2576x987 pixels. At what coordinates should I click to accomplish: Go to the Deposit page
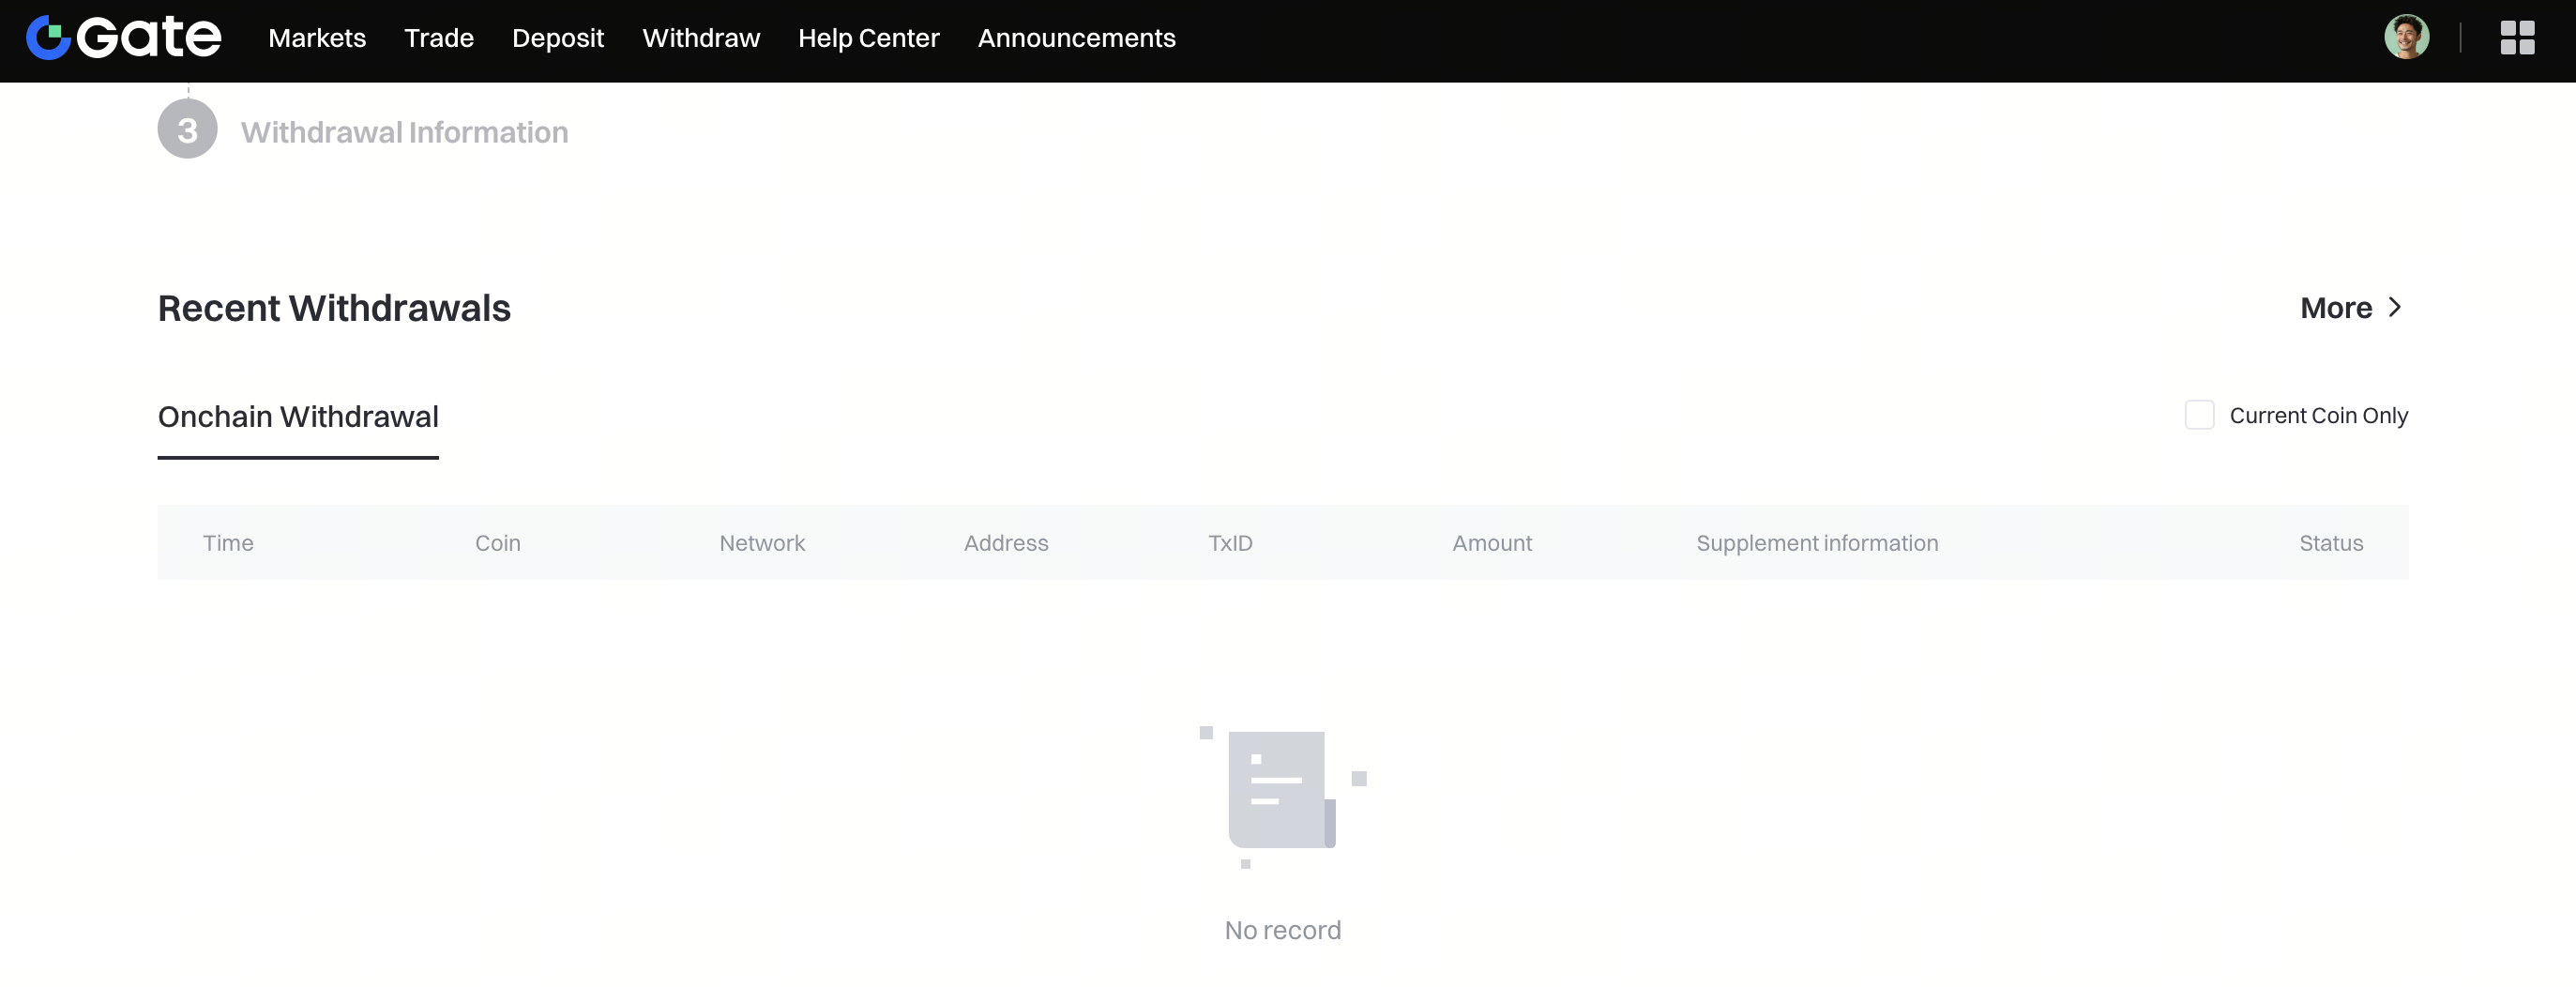(557, 38)
